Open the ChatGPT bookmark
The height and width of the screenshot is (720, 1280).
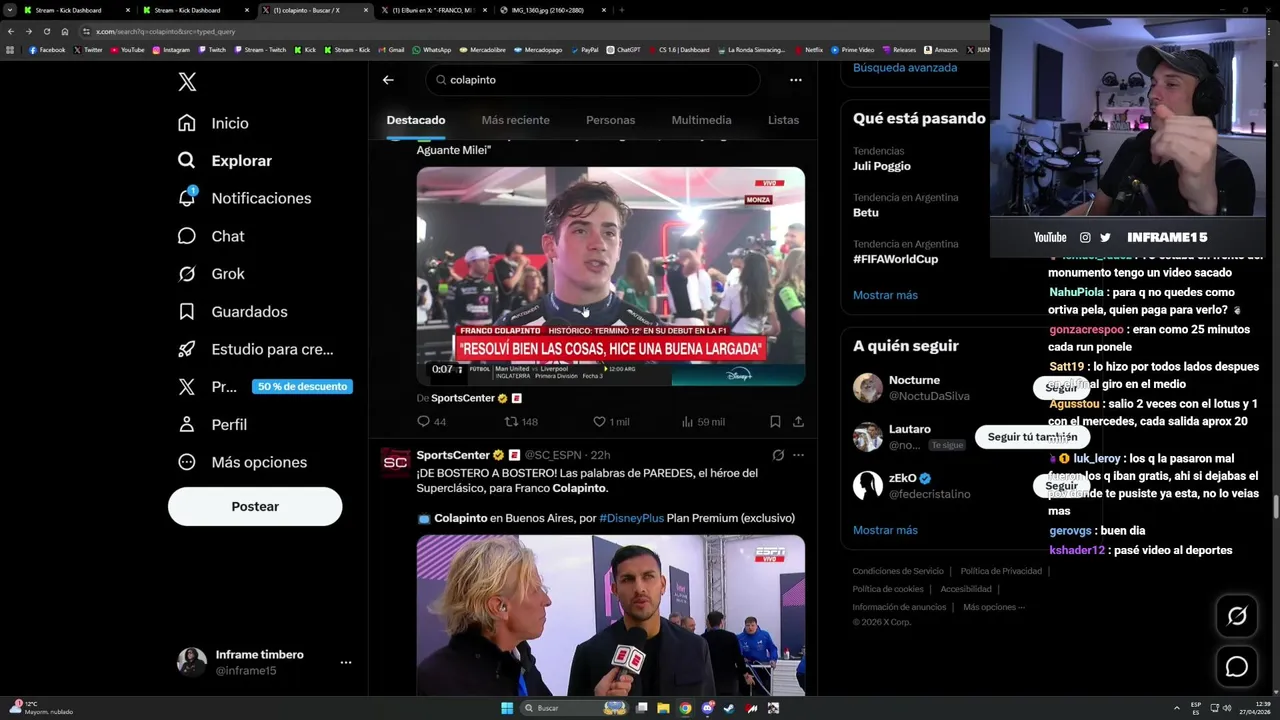point(624,50)
